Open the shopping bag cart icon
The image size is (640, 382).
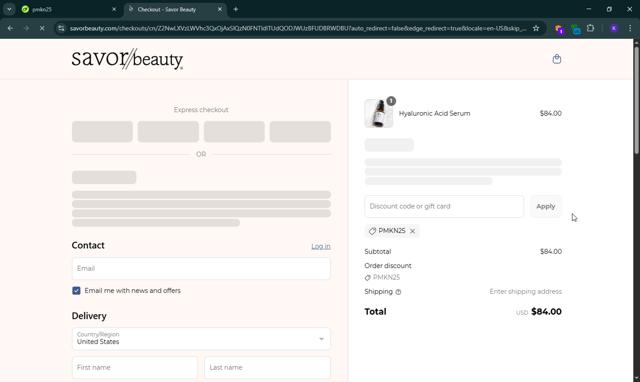coord(557,59)
